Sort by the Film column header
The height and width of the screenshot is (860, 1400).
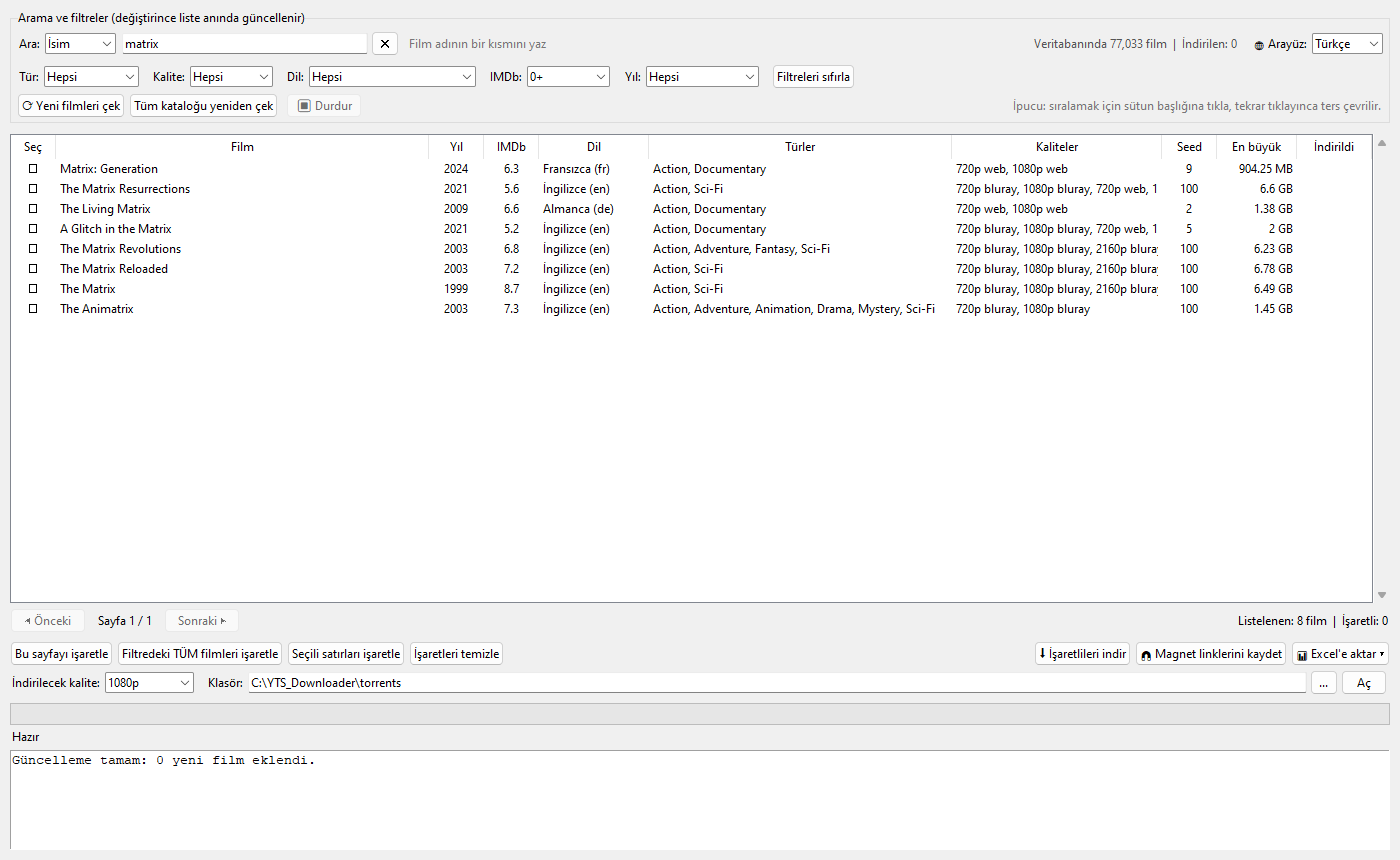(242, 147)
